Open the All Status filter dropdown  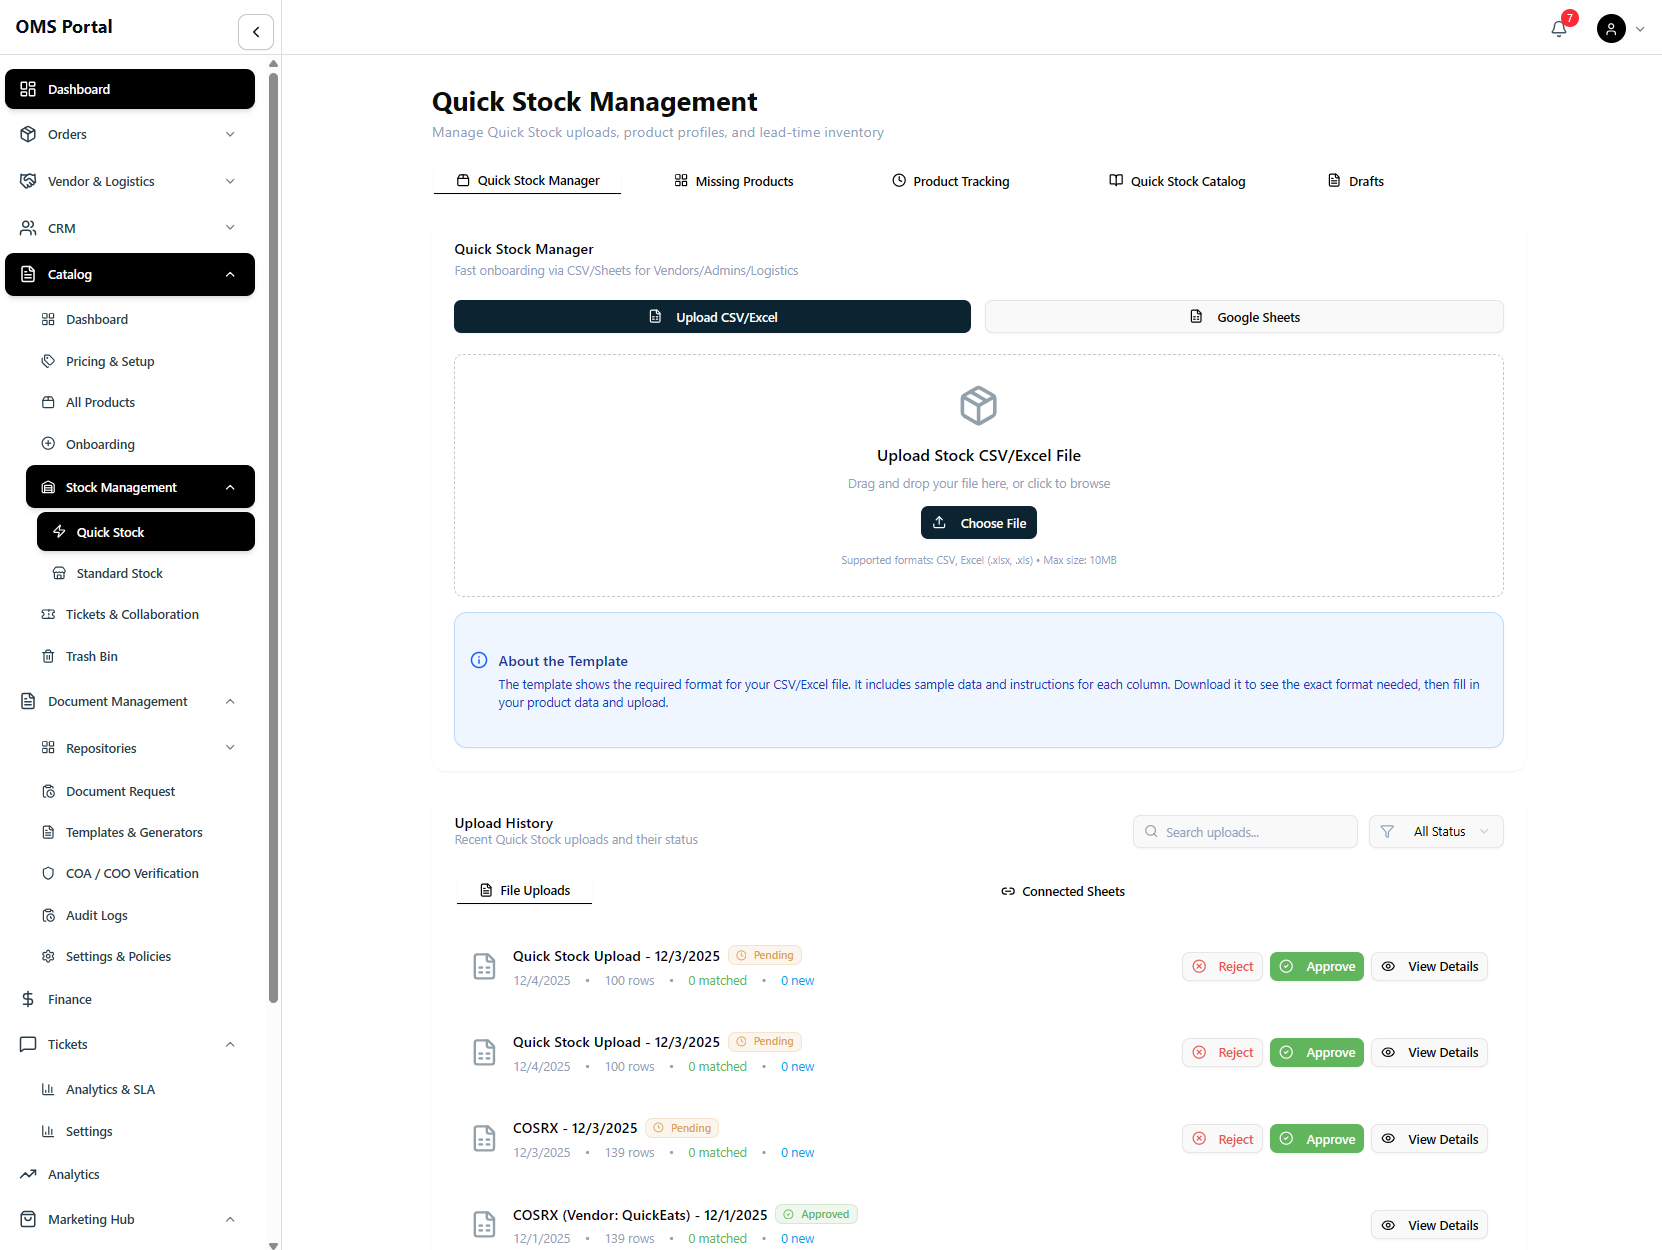click(1436, 831)
